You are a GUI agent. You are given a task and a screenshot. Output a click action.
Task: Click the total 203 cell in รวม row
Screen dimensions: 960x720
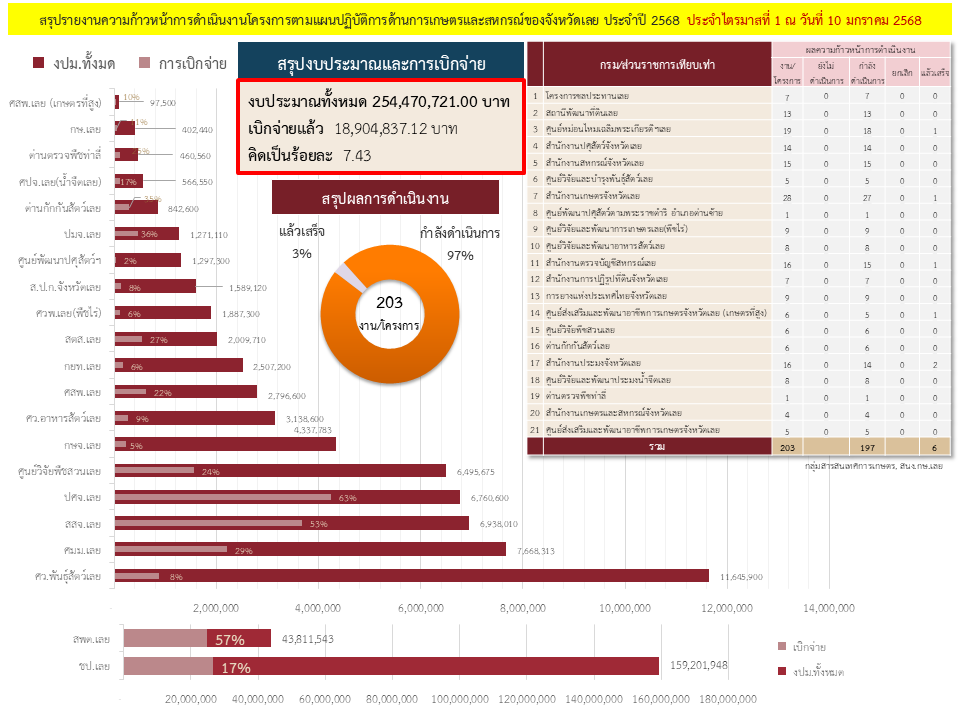click(787, 448)
